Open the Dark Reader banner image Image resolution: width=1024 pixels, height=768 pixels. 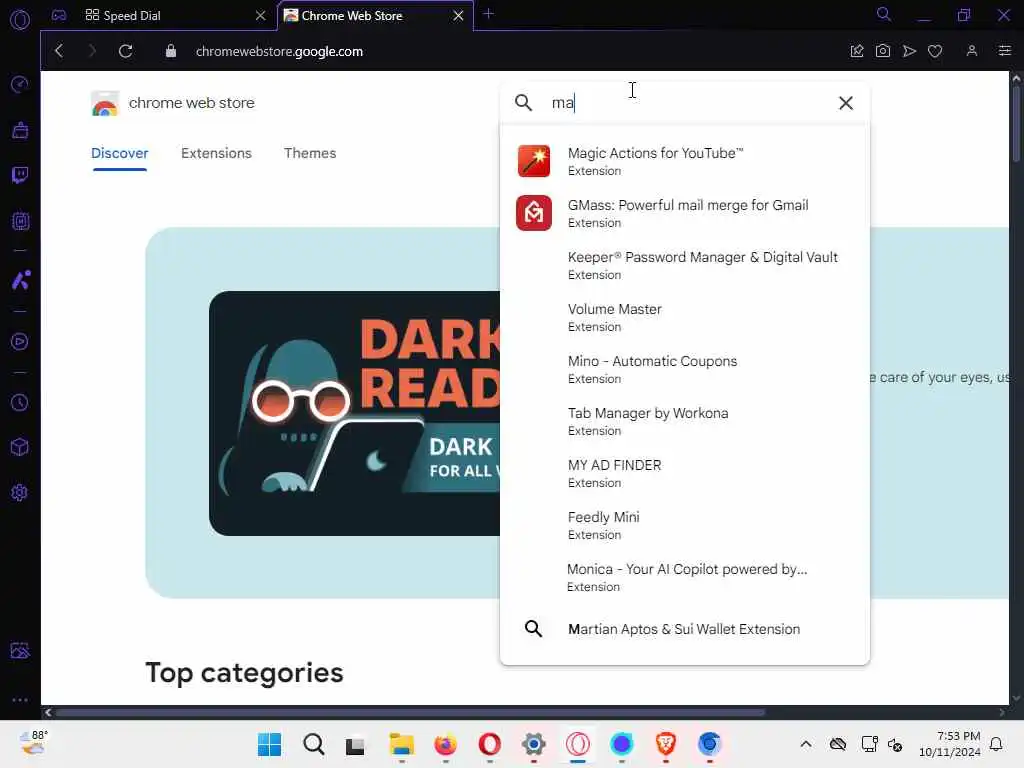pyautogui.click(x=355, y=413)
